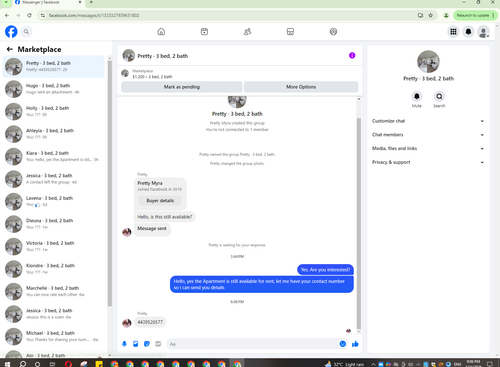
Task: Search in conversation magnifier icon
Action: pyautogui.click(x=439, y=96)
